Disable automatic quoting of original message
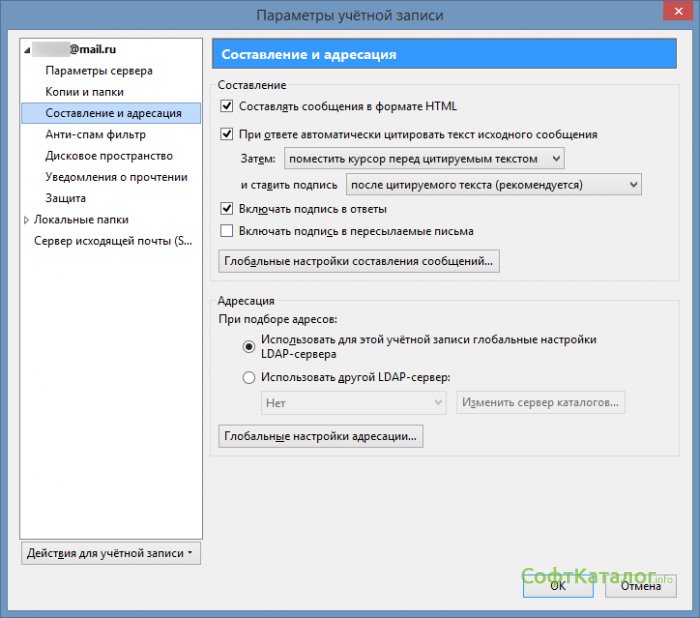This screenshot has width=700, height=618. coord(227,134)
